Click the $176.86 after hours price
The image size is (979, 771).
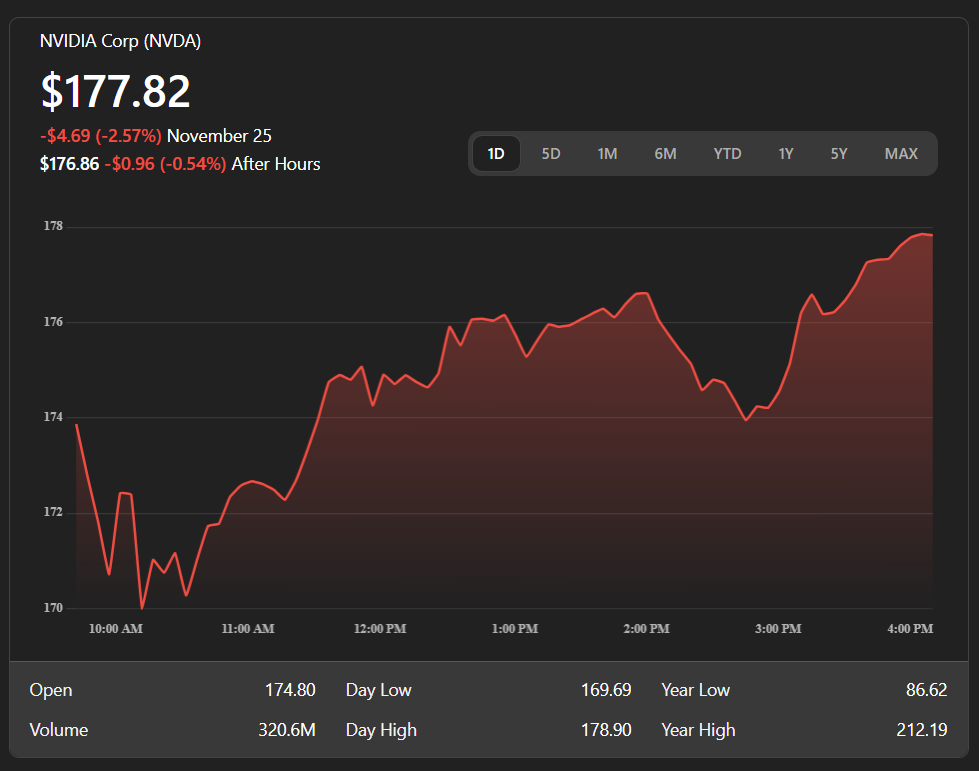pos(69,164)
